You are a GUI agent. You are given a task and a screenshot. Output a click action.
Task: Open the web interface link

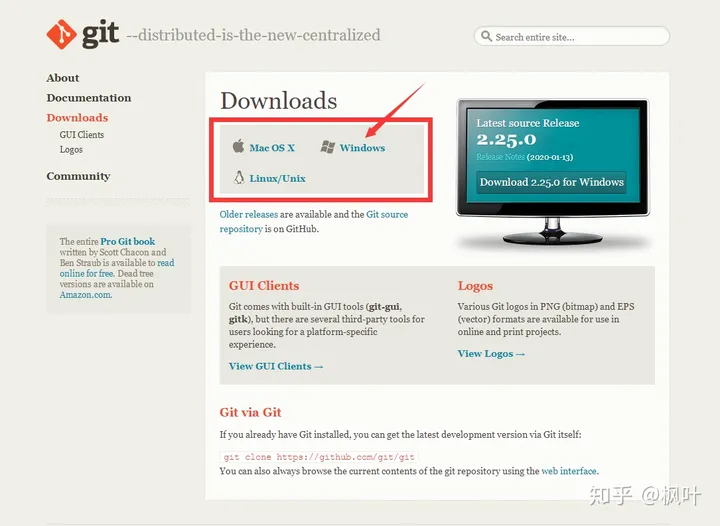click(569, 471)
